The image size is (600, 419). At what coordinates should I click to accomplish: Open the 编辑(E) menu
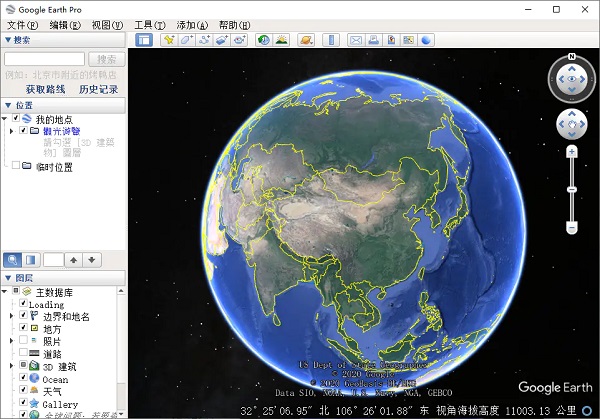65,25
